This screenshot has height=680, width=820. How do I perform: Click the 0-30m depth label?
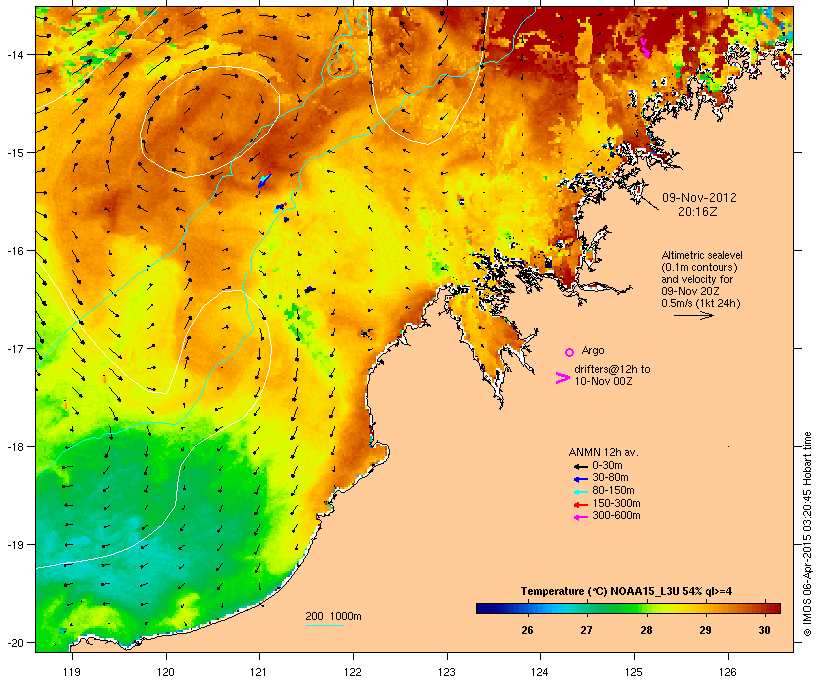607,466
